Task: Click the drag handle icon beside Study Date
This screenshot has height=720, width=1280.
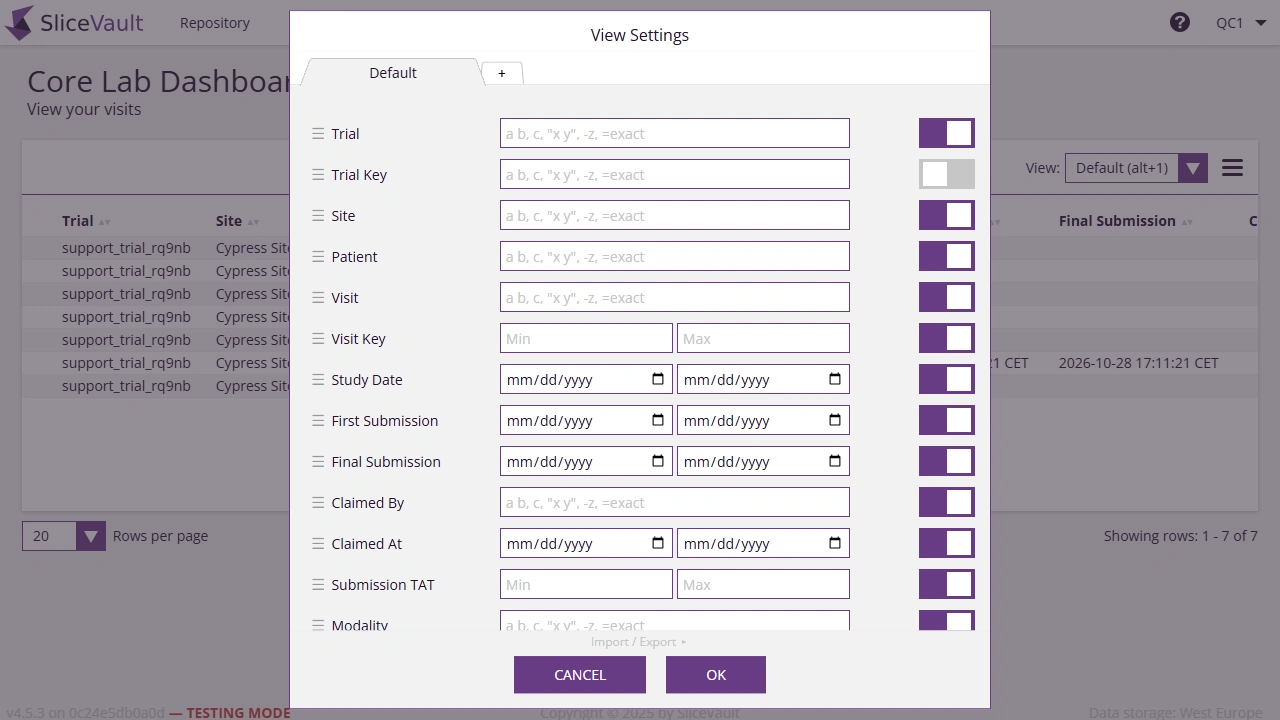Action: pos(318,379)
